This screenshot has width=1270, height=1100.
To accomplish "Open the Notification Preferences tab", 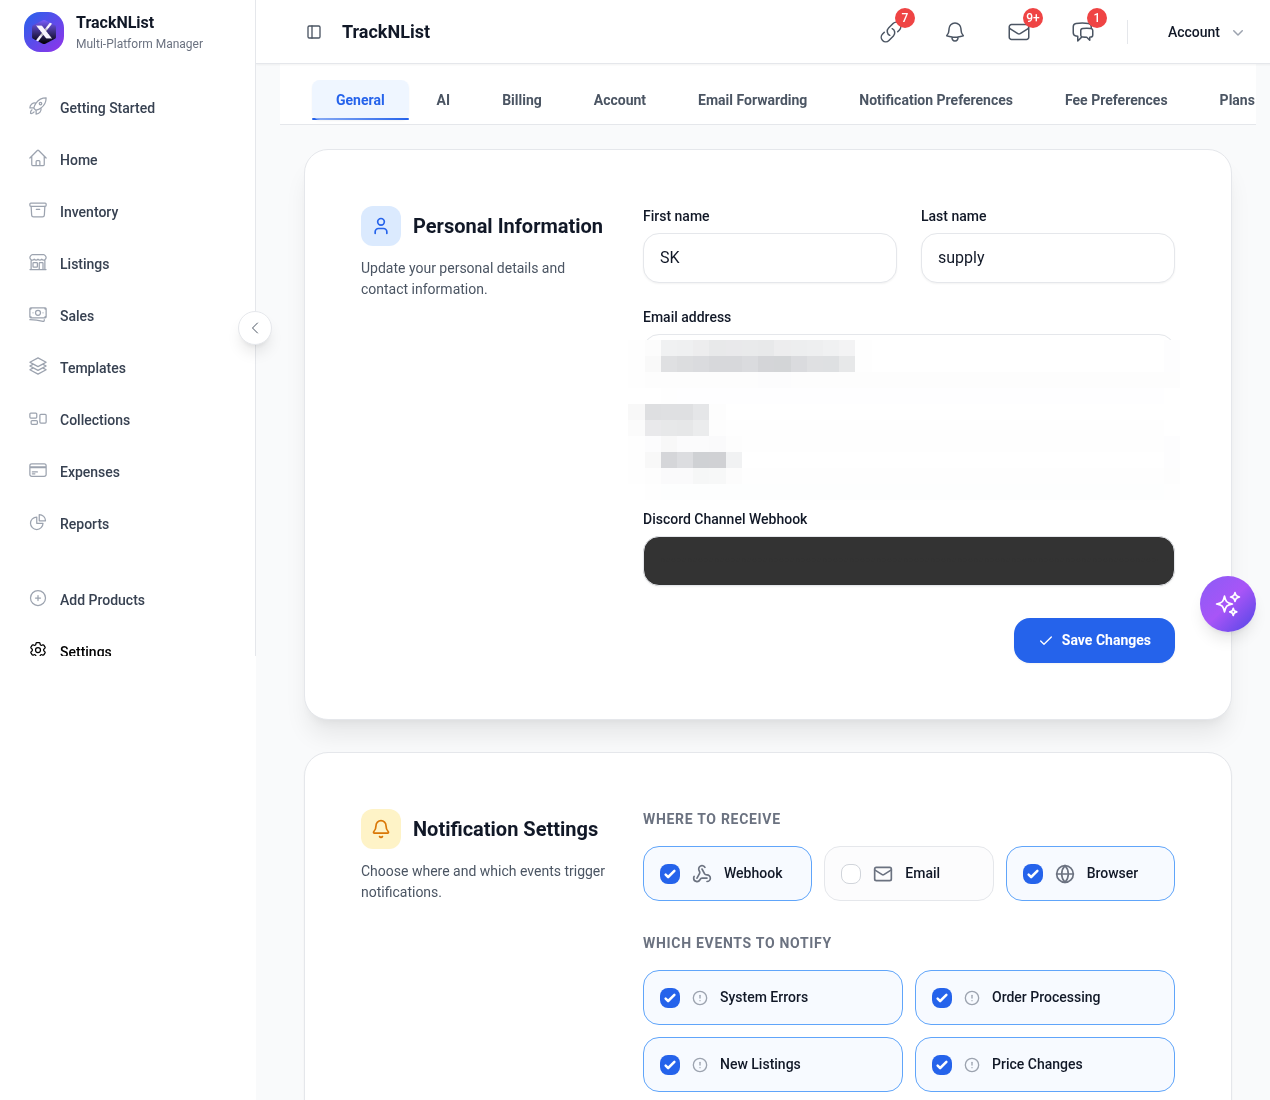I will [936, 100].
